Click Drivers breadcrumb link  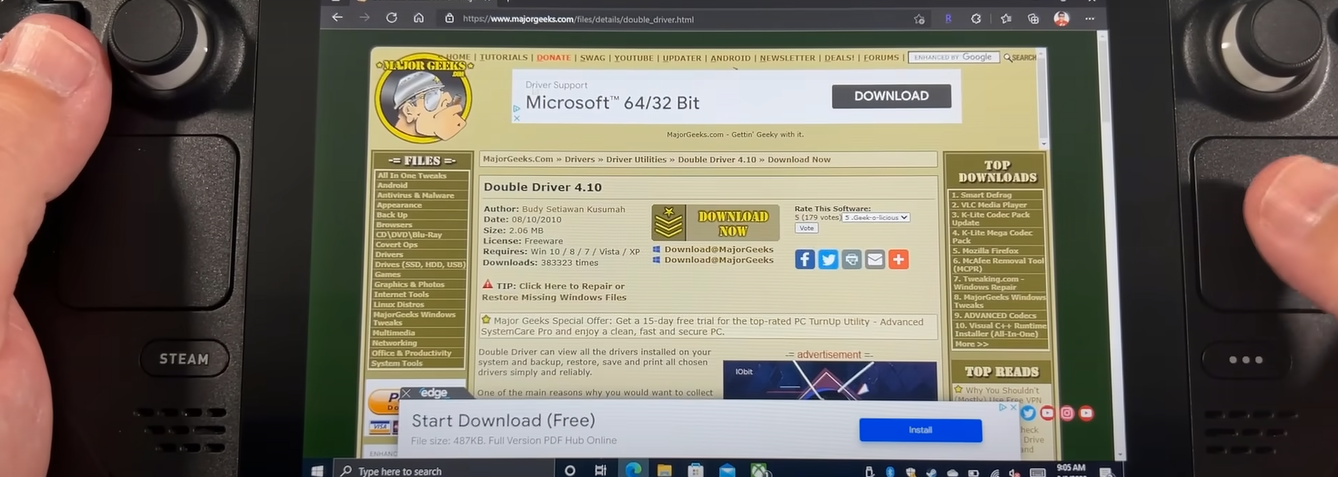coord(579,160)
